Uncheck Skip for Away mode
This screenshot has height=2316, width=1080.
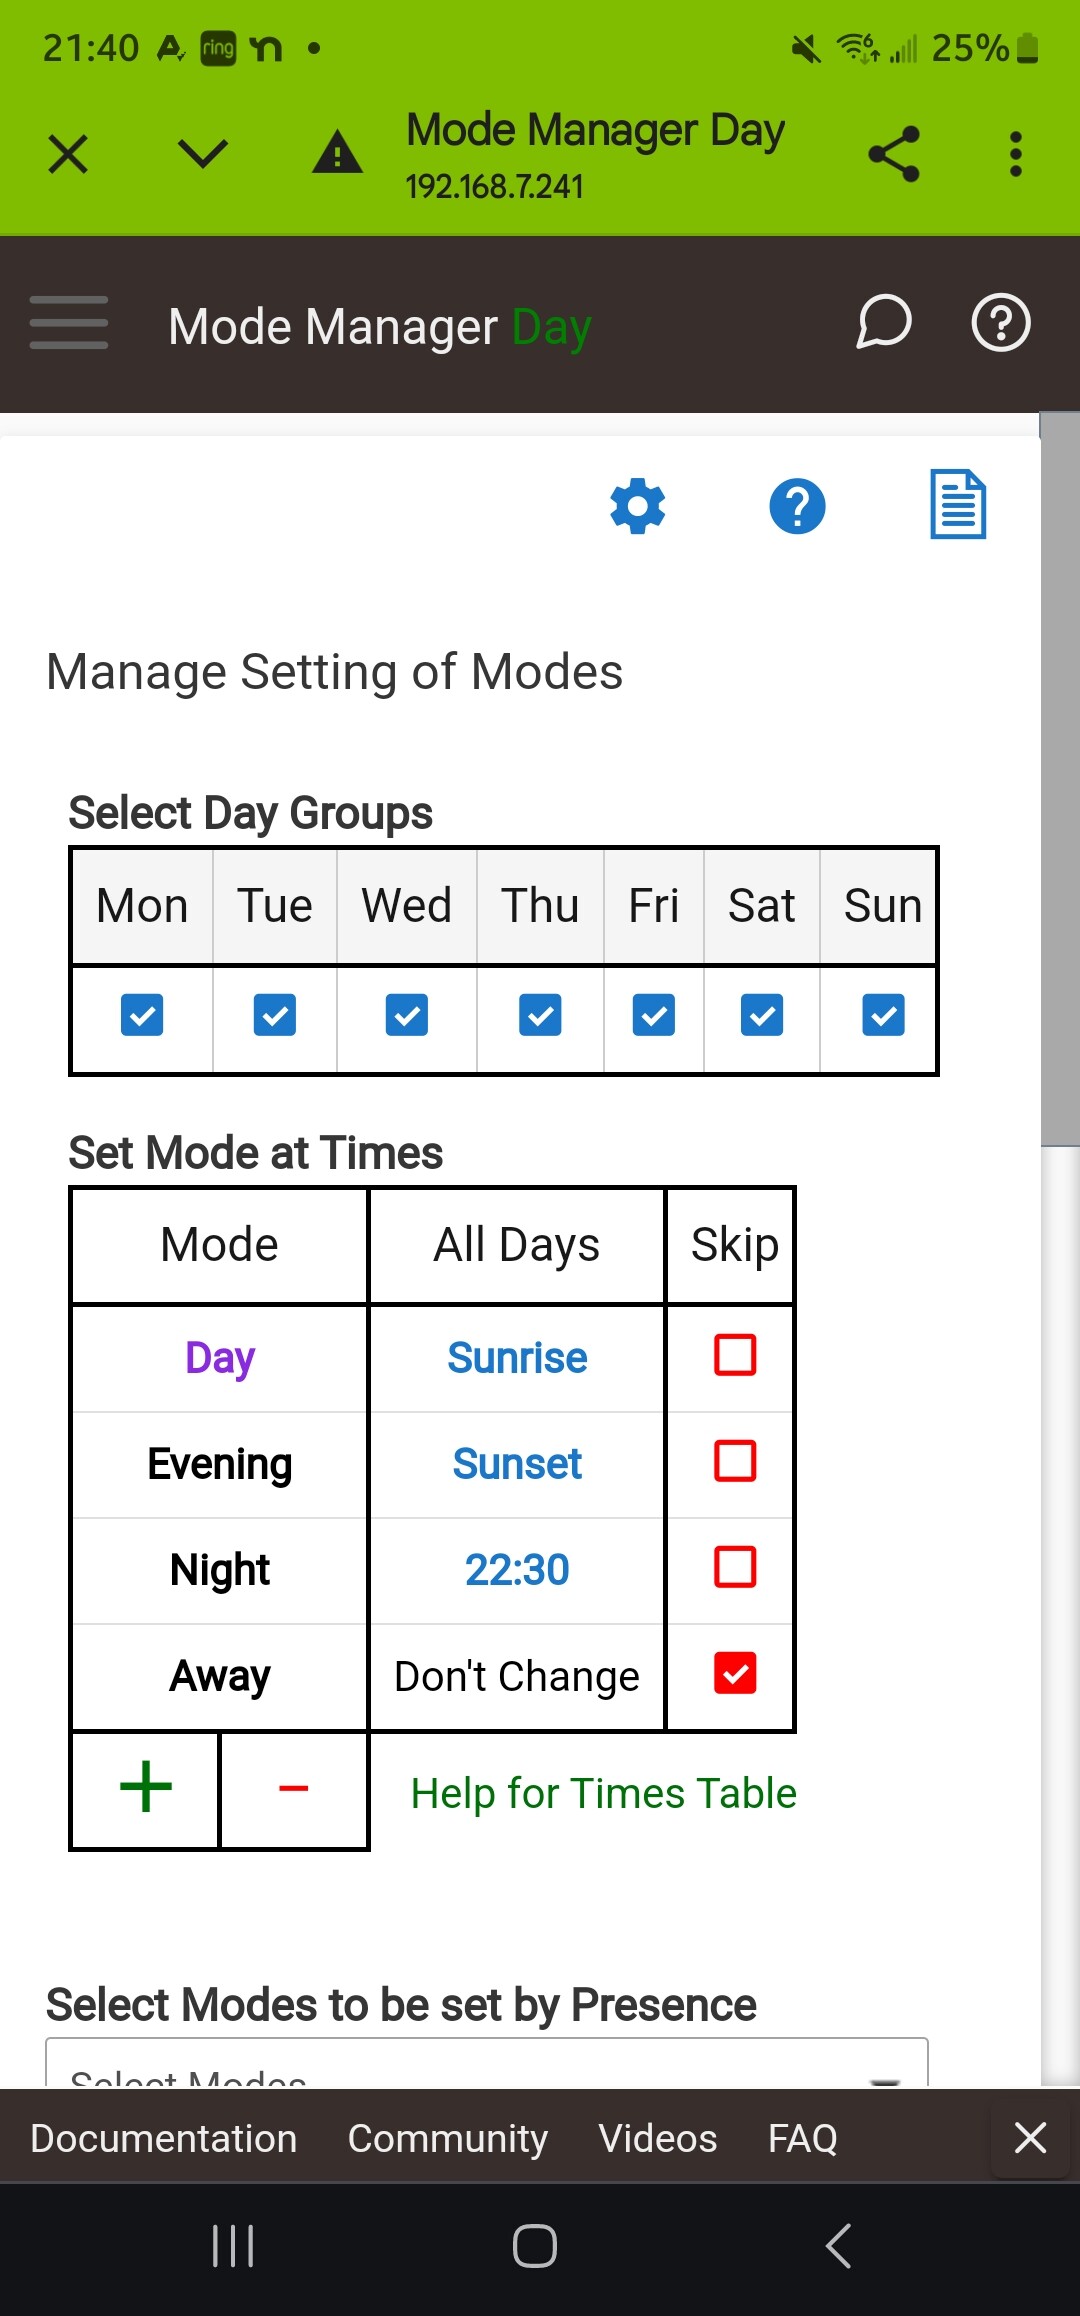pyautogui.click(x=735, y=1673)
